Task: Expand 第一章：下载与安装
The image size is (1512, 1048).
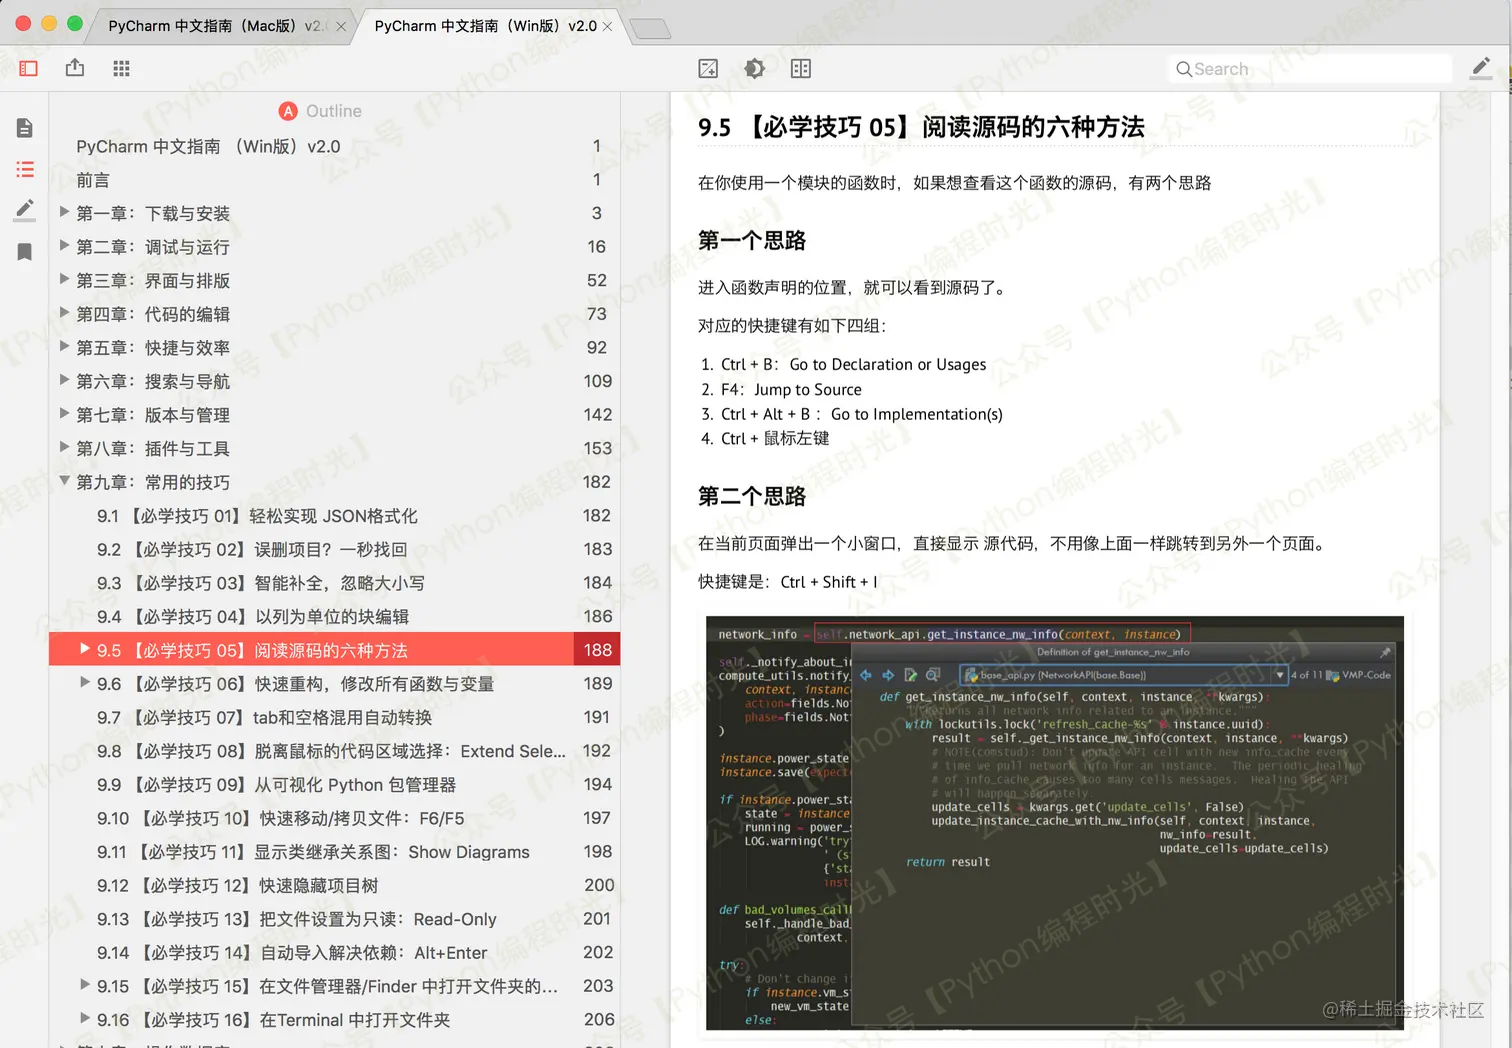Action: [x=64, y=212]
